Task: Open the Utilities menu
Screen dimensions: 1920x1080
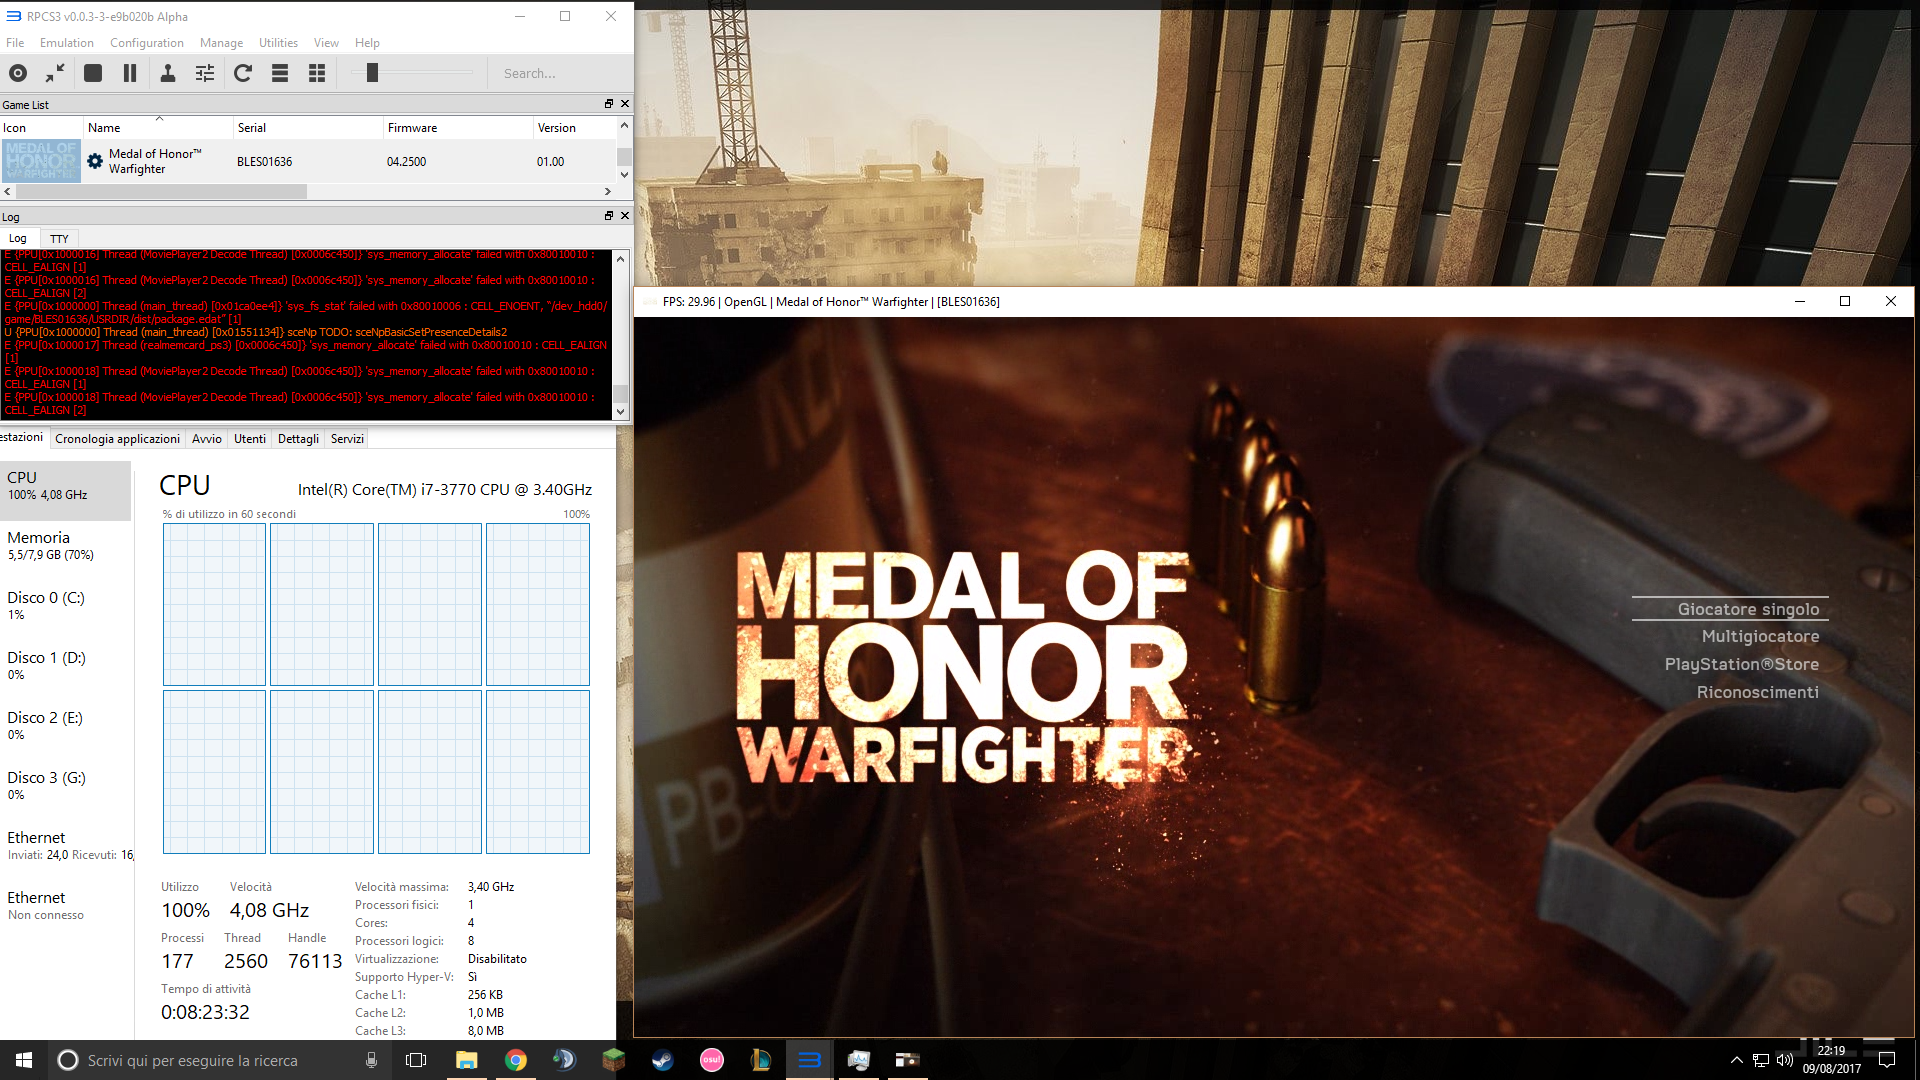Action: (278, 43)
